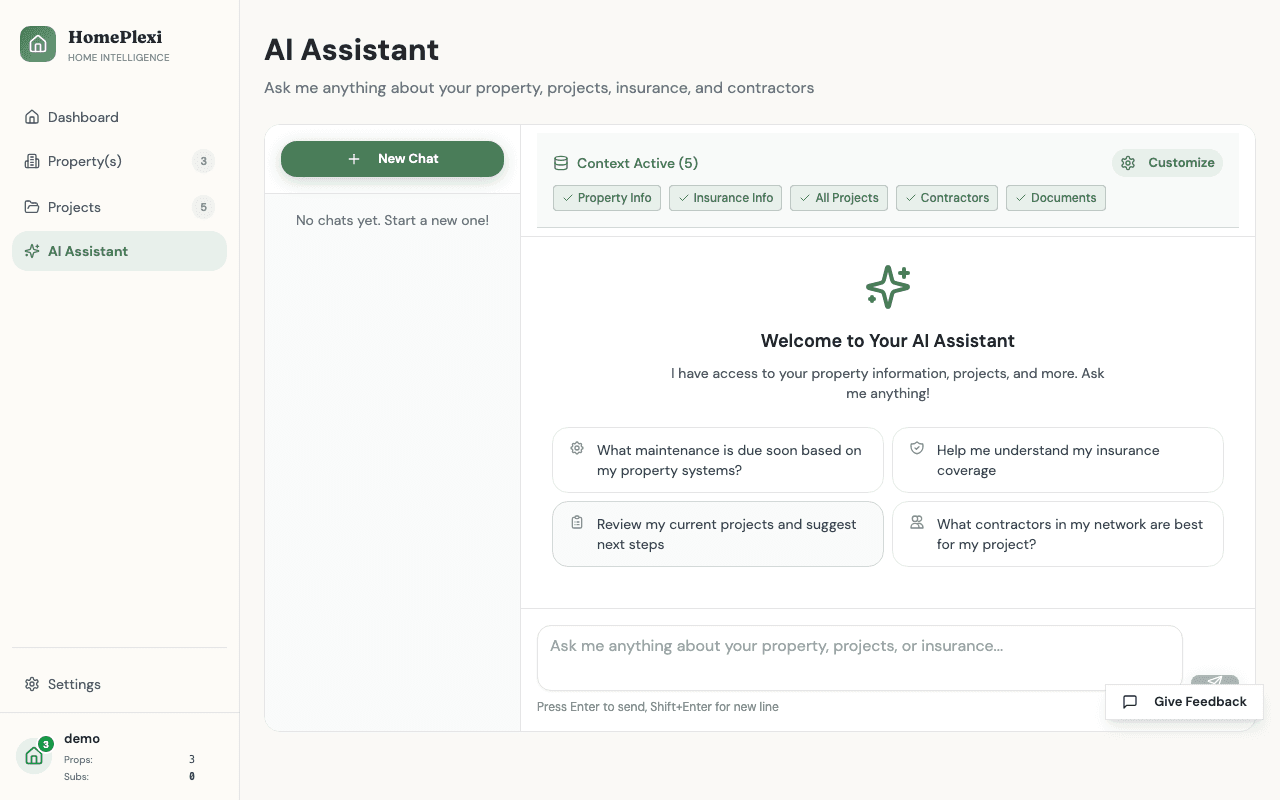
Task: Toggle the Documents context chip off
Action: pos(1056,198)
